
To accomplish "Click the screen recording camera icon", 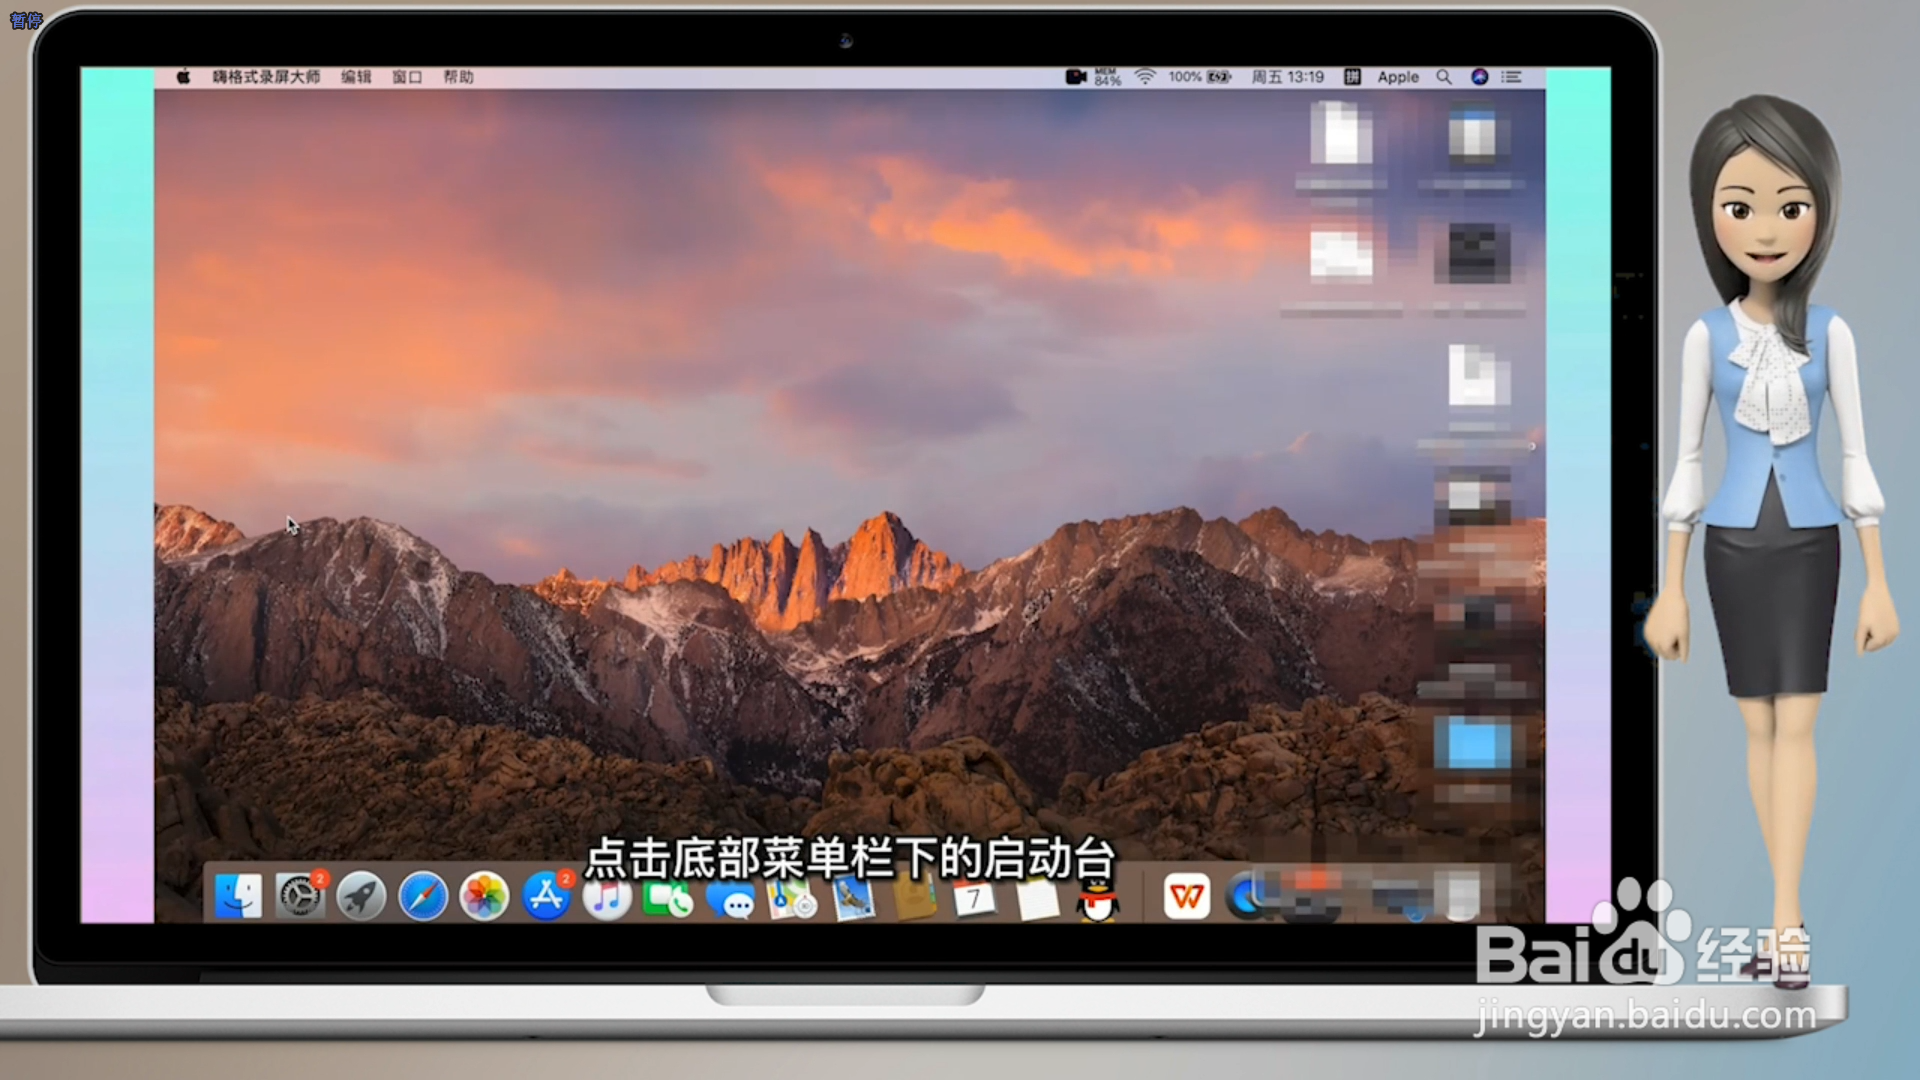I will 1075,77.
